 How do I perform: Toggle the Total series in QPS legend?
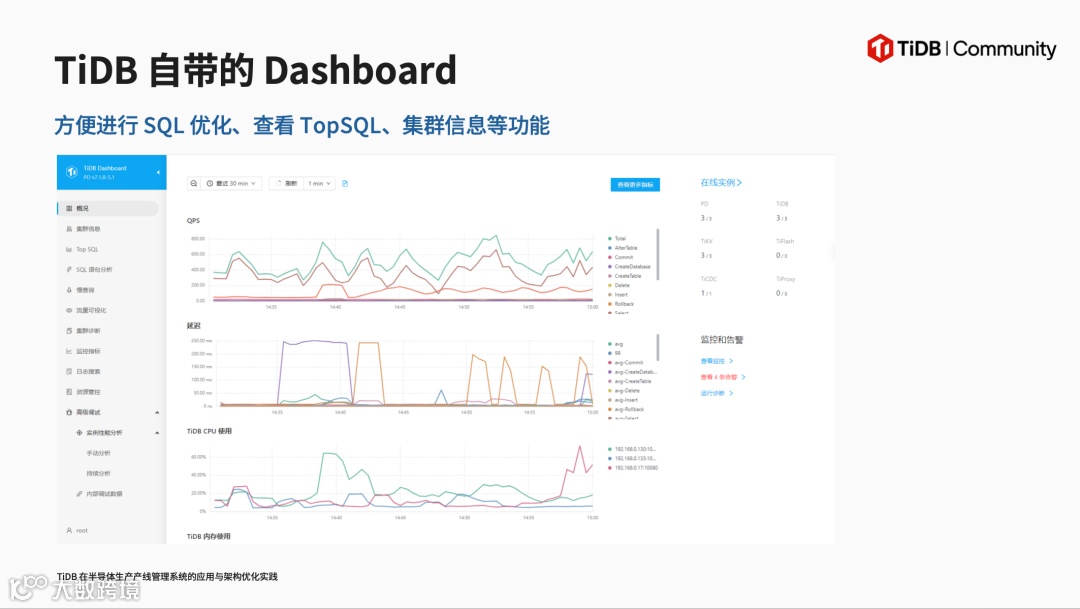click(617, 238)
